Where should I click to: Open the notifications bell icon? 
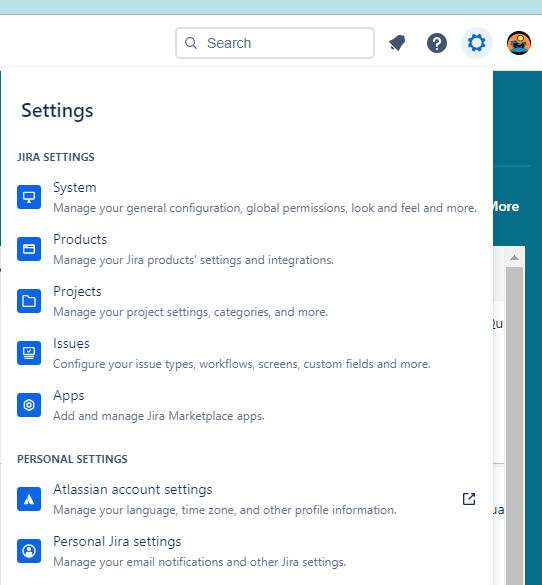coord(397,43)
